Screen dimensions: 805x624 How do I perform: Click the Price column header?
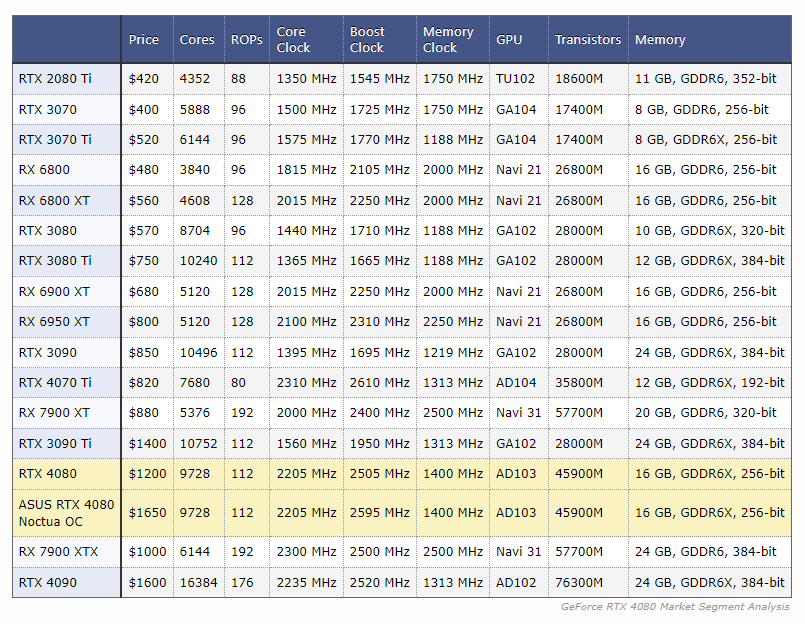click(144, 40)
